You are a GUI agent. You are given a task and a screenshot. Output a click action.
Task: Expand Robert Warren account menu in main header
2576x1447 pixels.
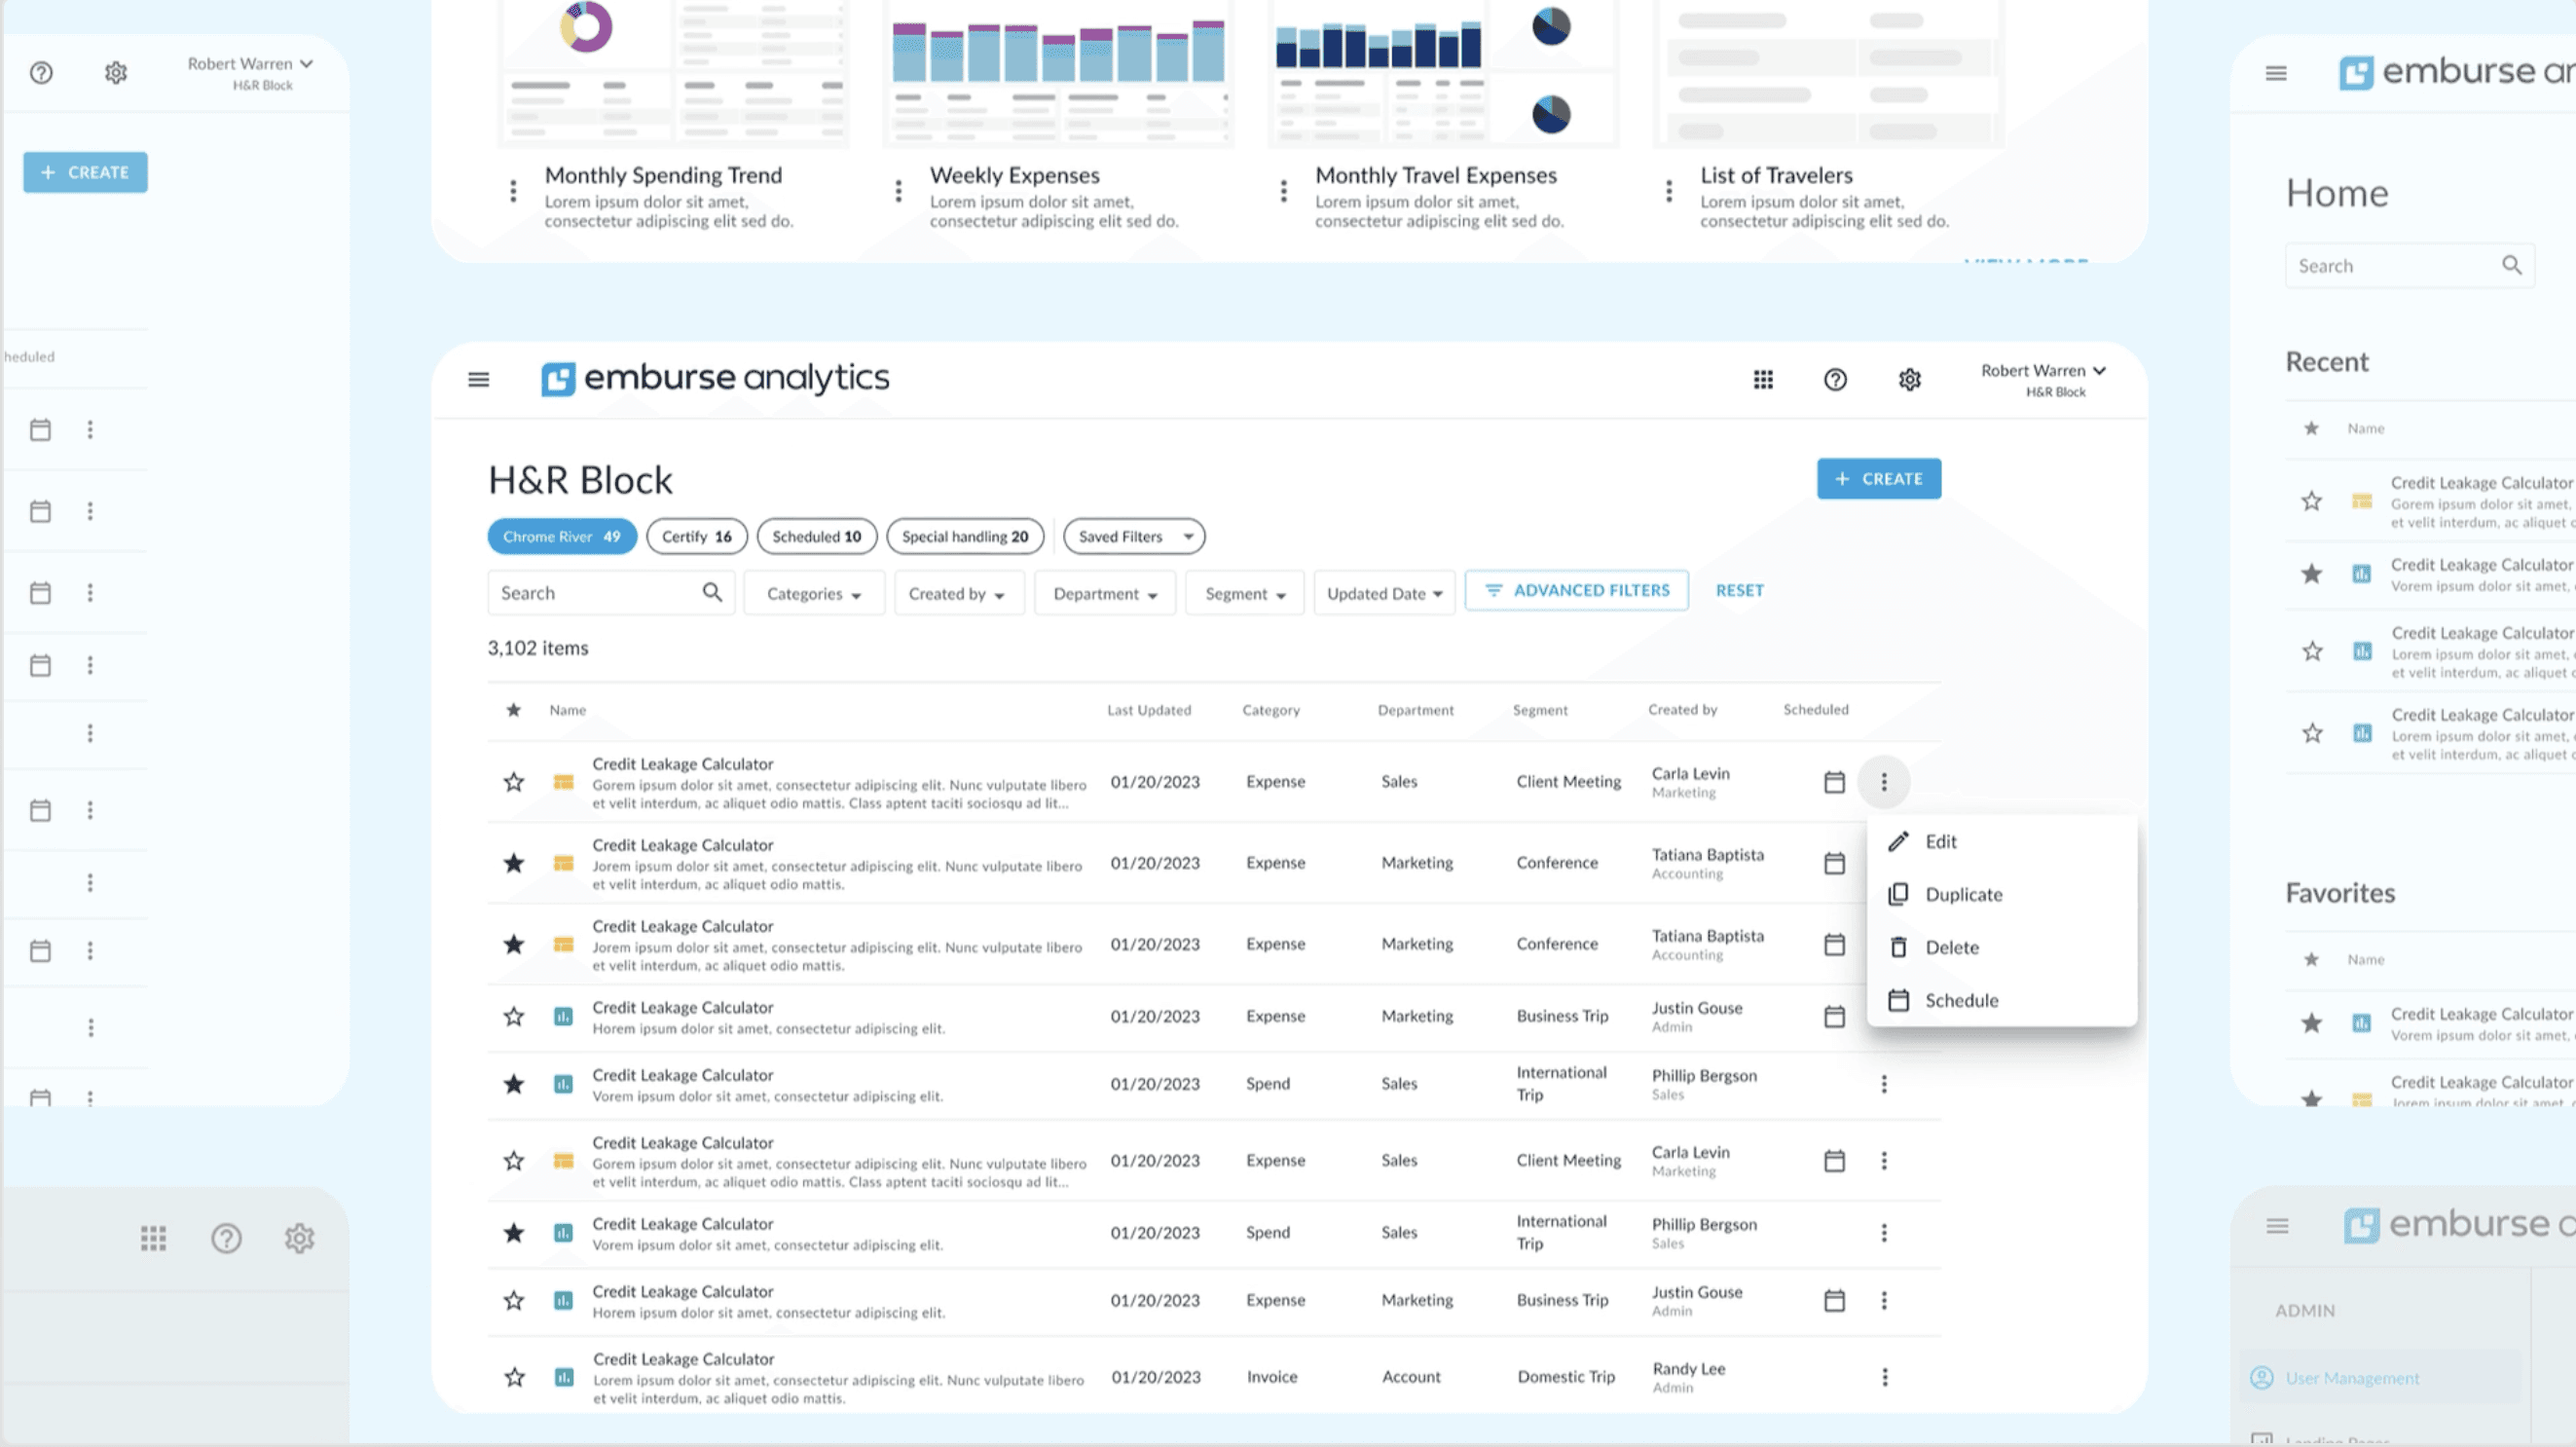[2044, 371]
